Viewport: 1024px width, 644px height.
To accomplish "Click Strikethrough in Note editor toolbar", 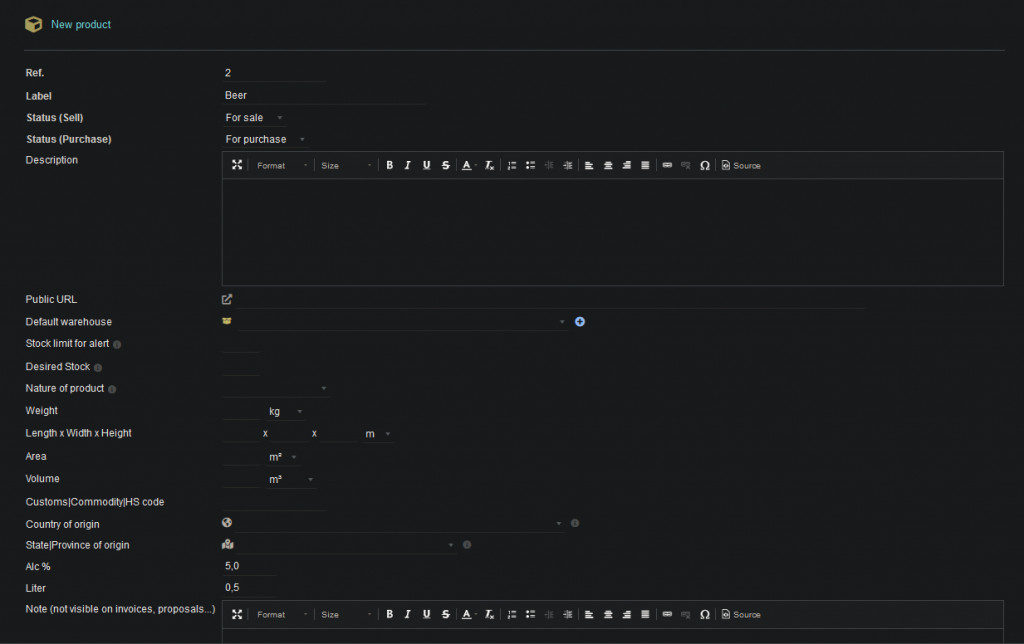I will [x=445, y=614].
